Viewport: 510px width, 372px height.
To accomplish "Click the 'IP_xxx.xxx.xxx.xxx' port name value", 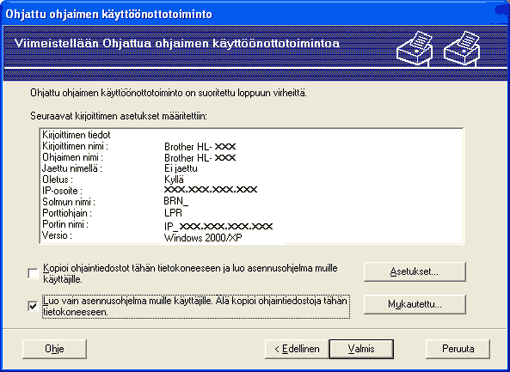I will pyautogui.click(x=218, y=226).
